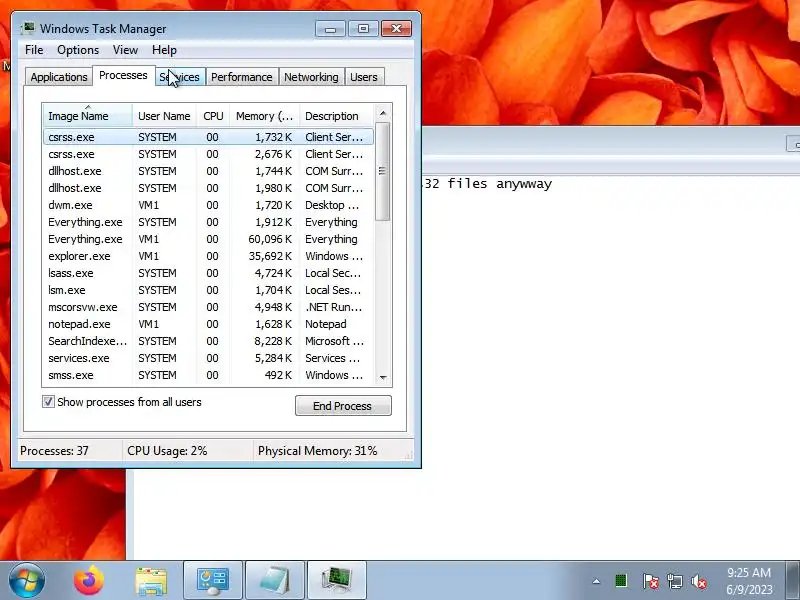The image size is (800, 600).
Task: Sort by User Name column header
Action: click(164, 116)
